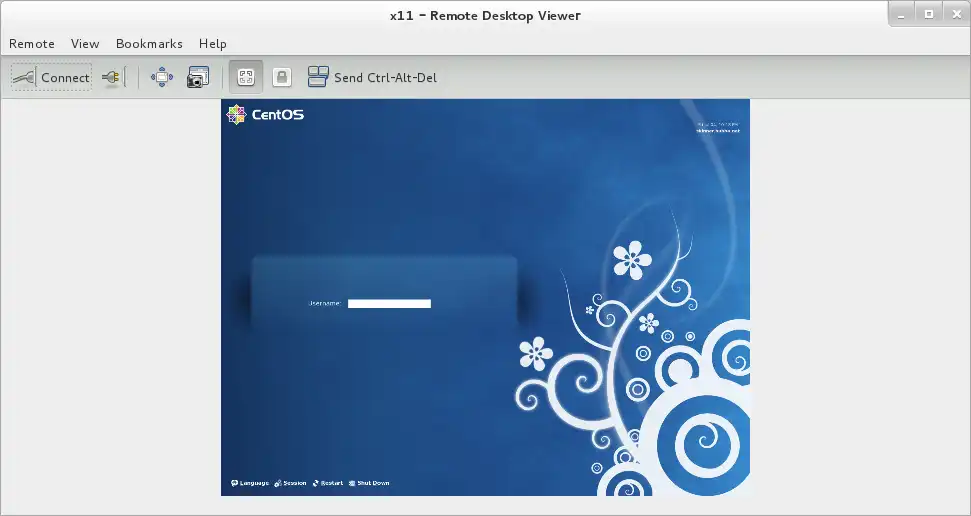Viewport: 971px width, 516px height.
Task: Click the disconnect plug icon
Action: pyautogui.click(x=113, y=77)
